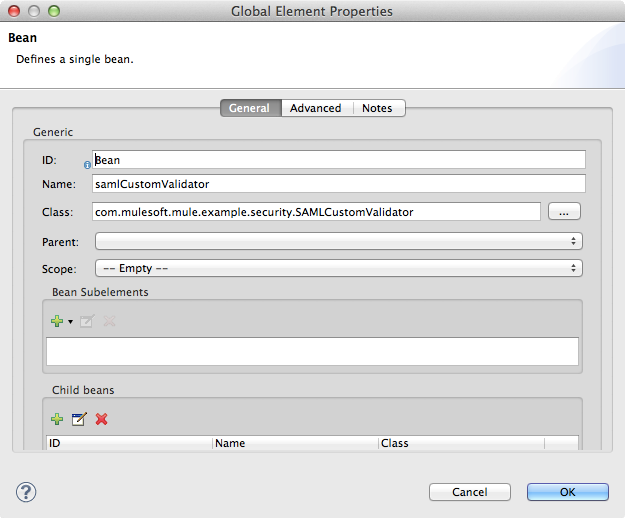Select the General tab
This screenshot has height=518, width=625.
[249, 108]
